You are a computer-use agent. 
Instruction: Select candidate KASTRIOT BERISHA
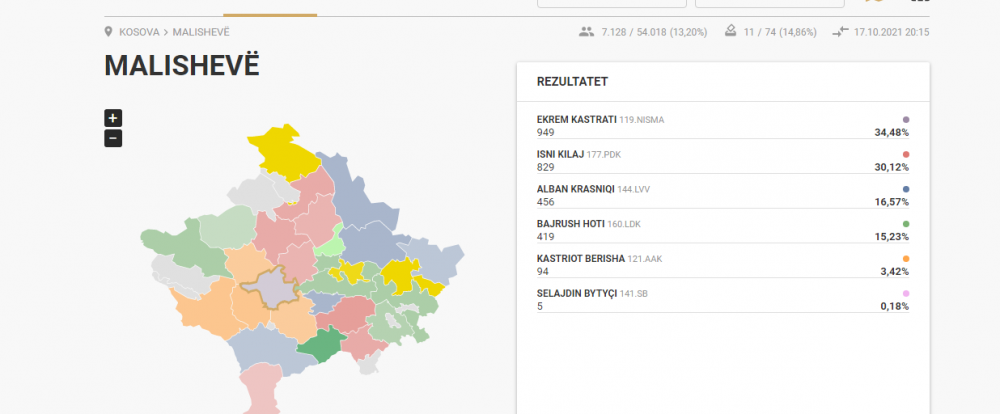580,259
